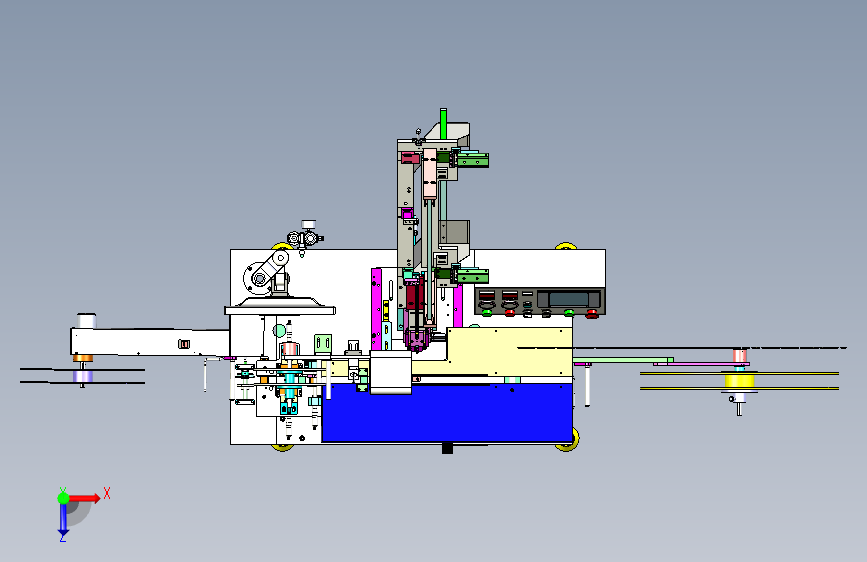This screenshot has height=562, width=867.
Task: Select the cream-colored cover plate below the control panel
Action: click(x=509, y=351)
